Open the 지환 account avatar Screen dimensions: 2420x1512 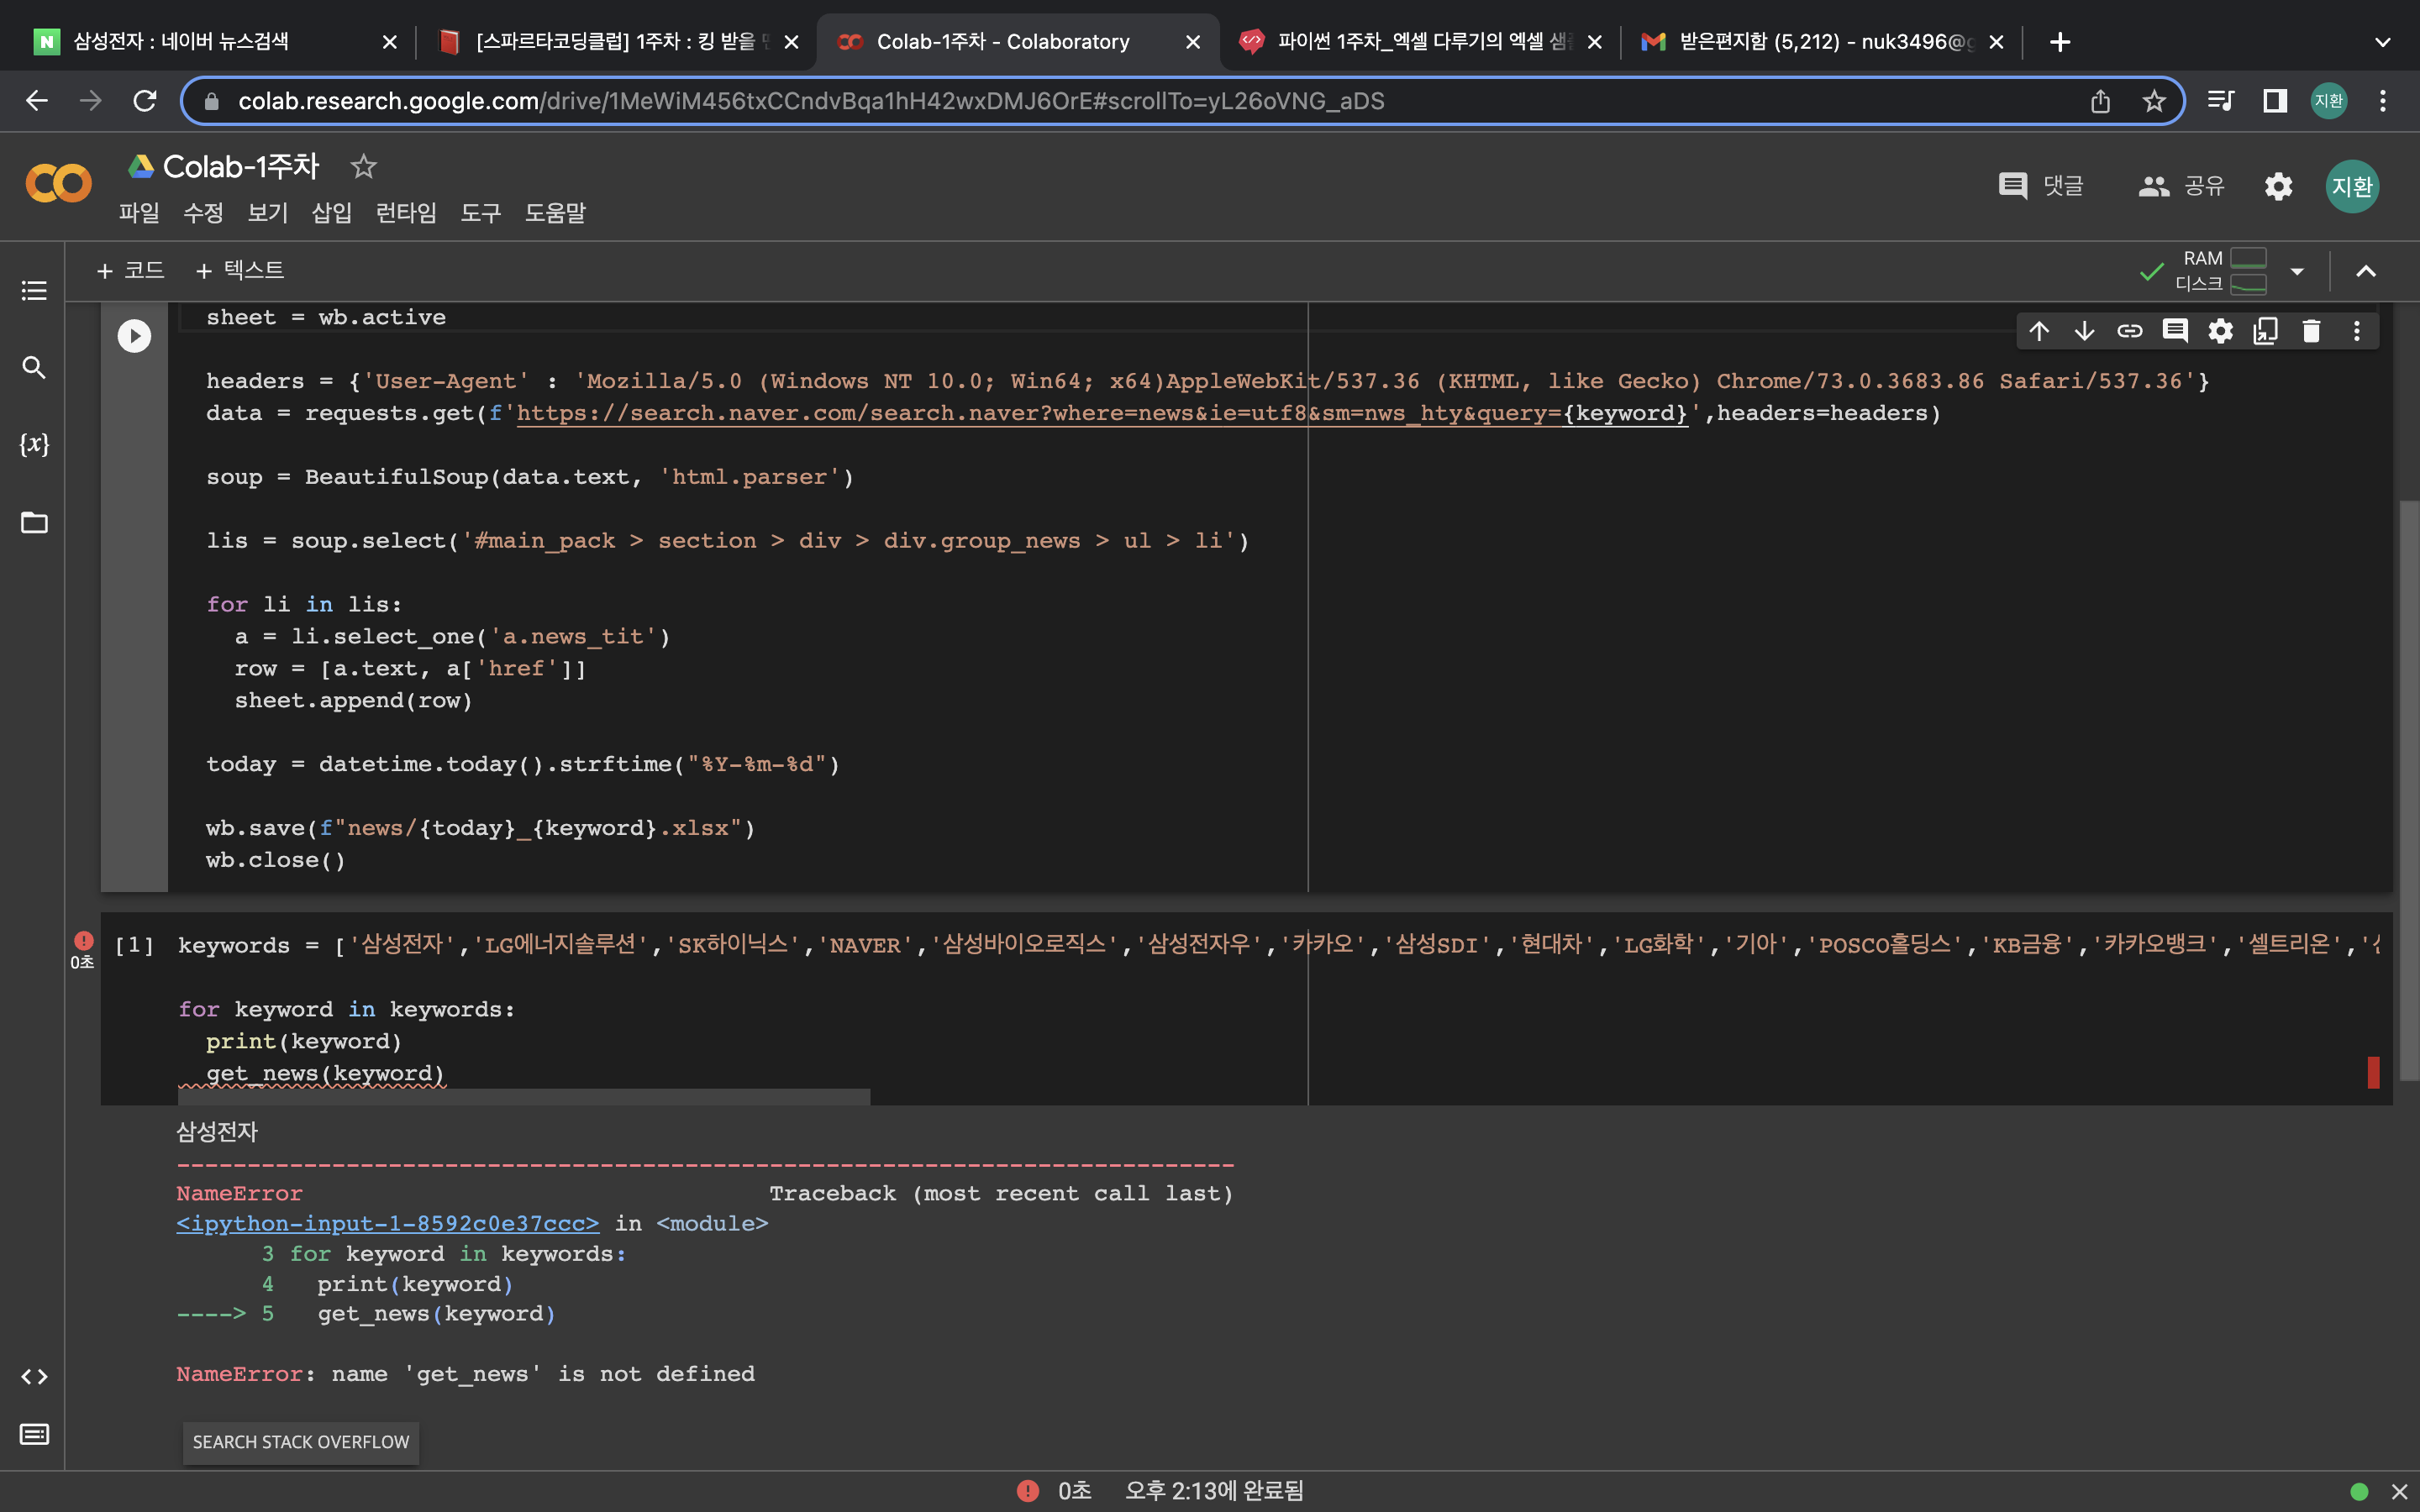point(2352,186)
